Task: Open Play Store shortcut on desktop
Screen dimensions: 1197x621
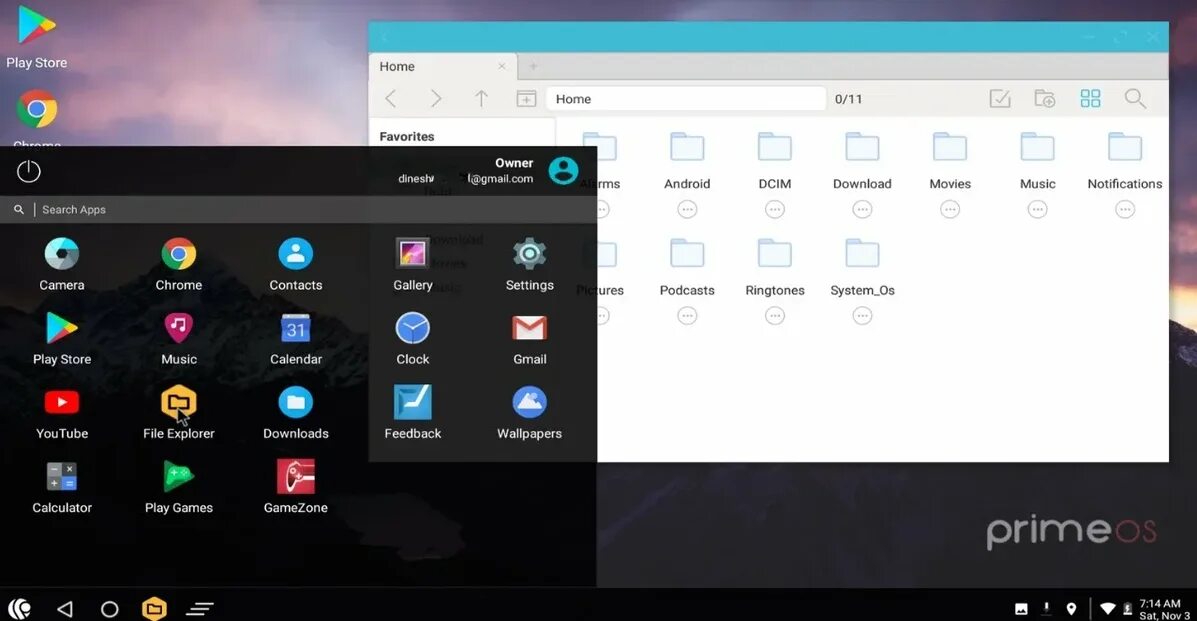Action: 37,37
